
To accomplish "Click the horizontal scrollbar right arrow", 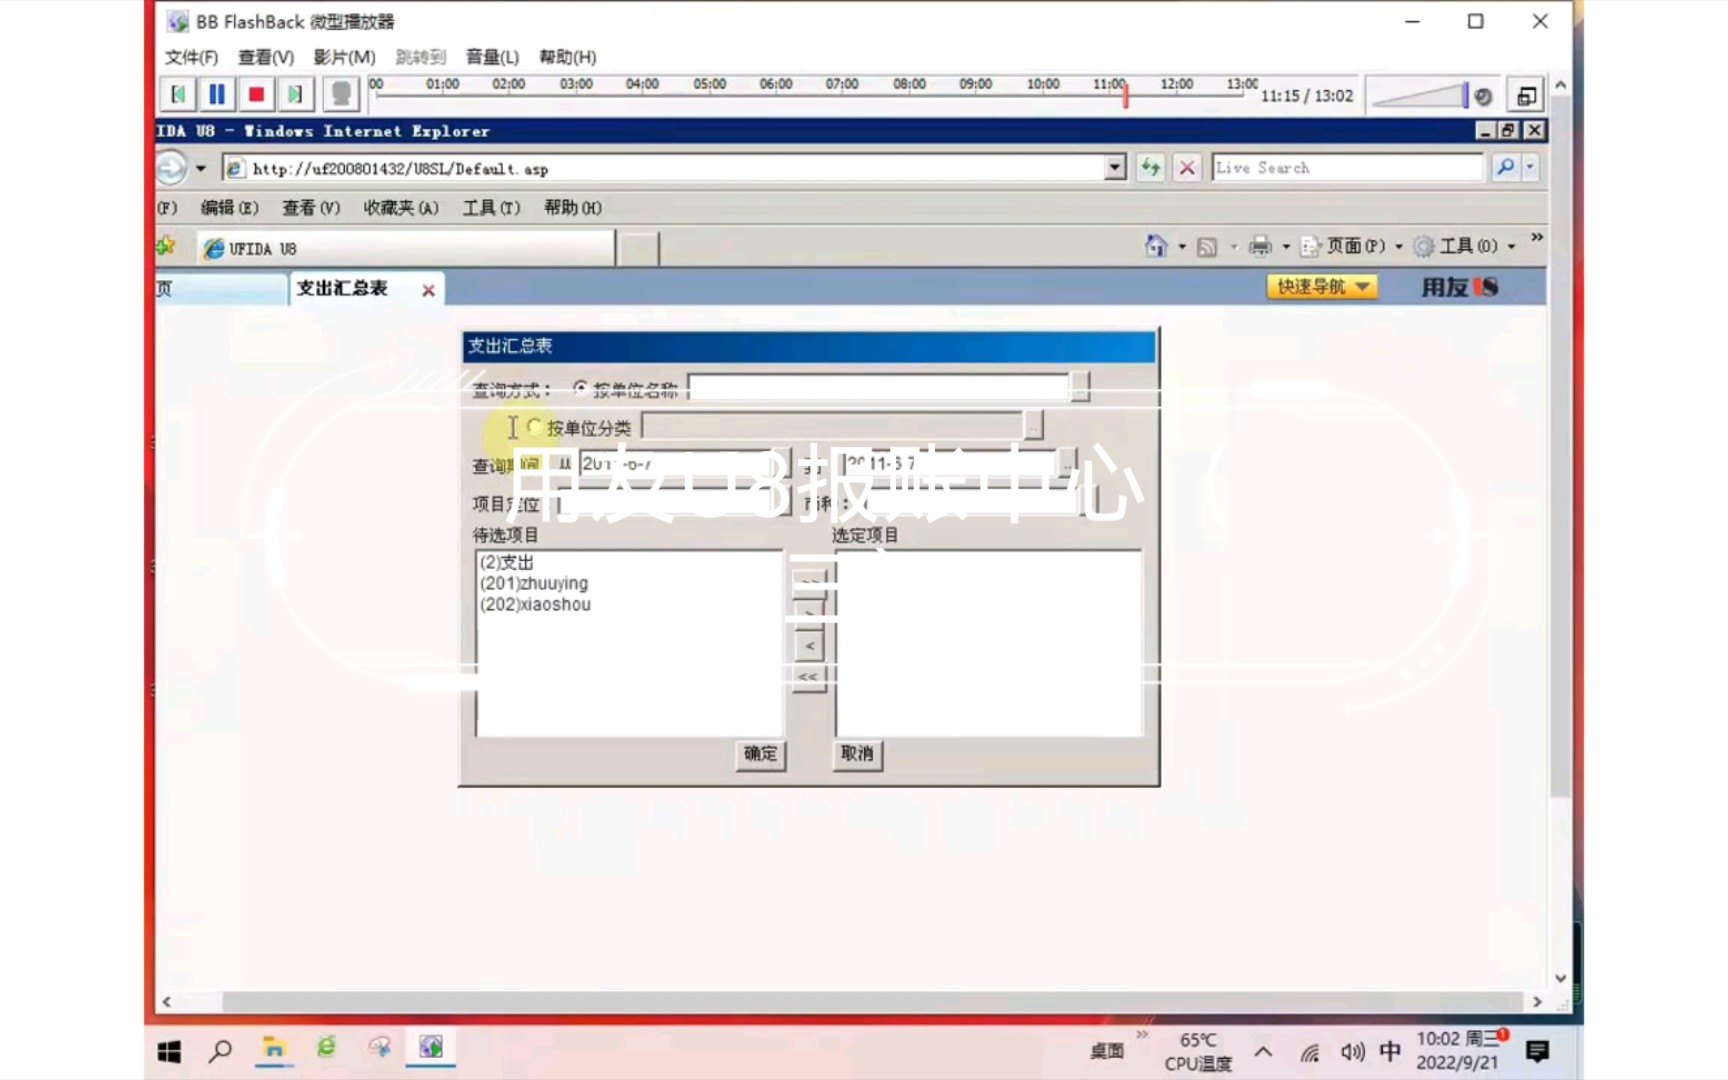I will [1537, 1001].
